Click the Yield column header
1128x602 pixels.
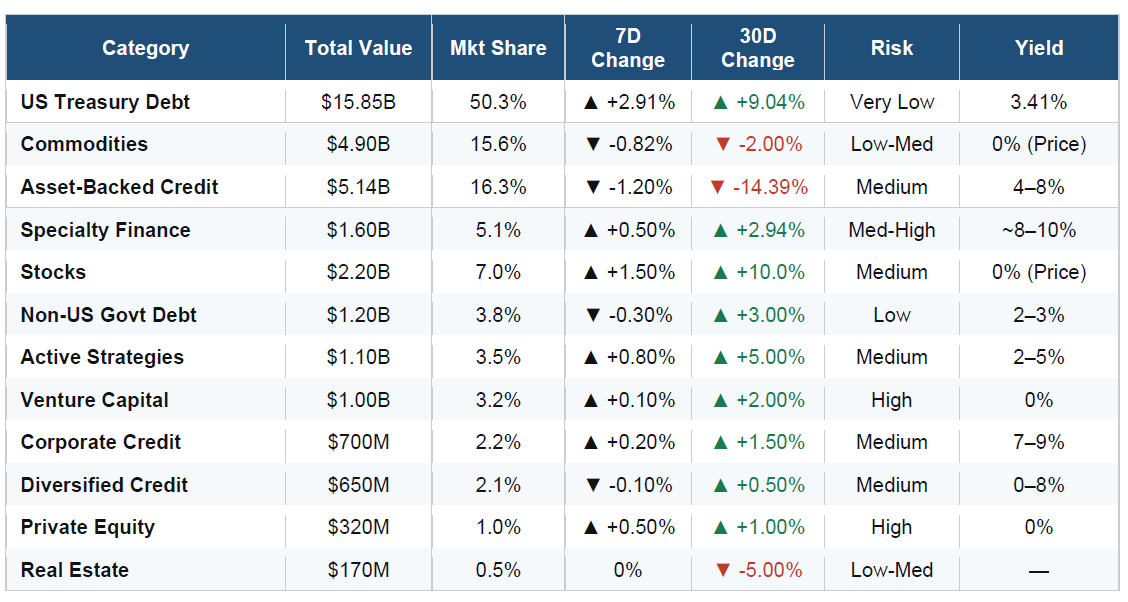[x=1039, y=48]
